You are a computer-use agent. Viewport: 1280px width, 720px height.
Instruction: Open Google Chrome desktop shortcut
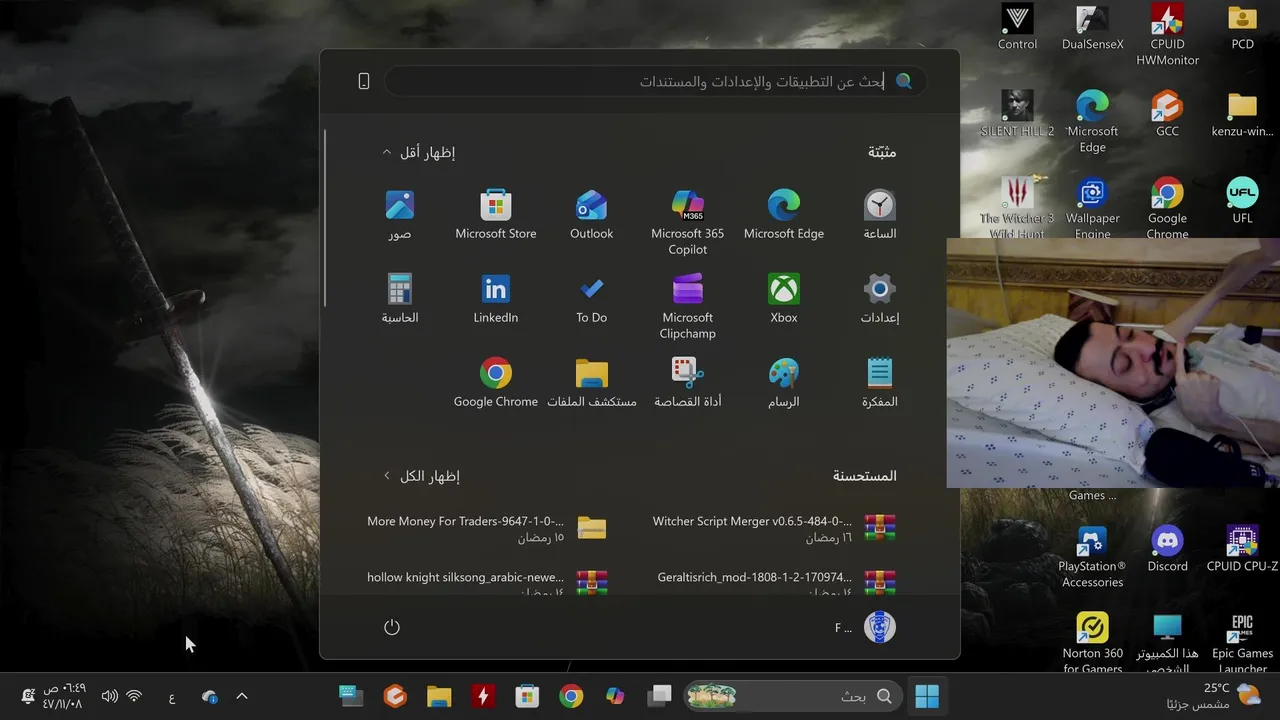point(1167,208)
